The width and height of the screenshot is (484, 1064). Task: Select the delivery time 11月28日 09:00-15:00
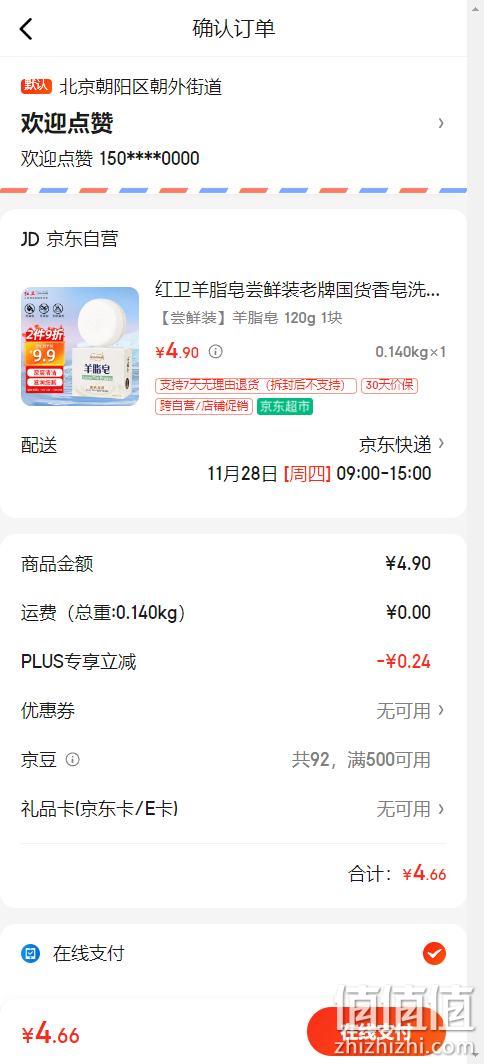click(319, 473)
